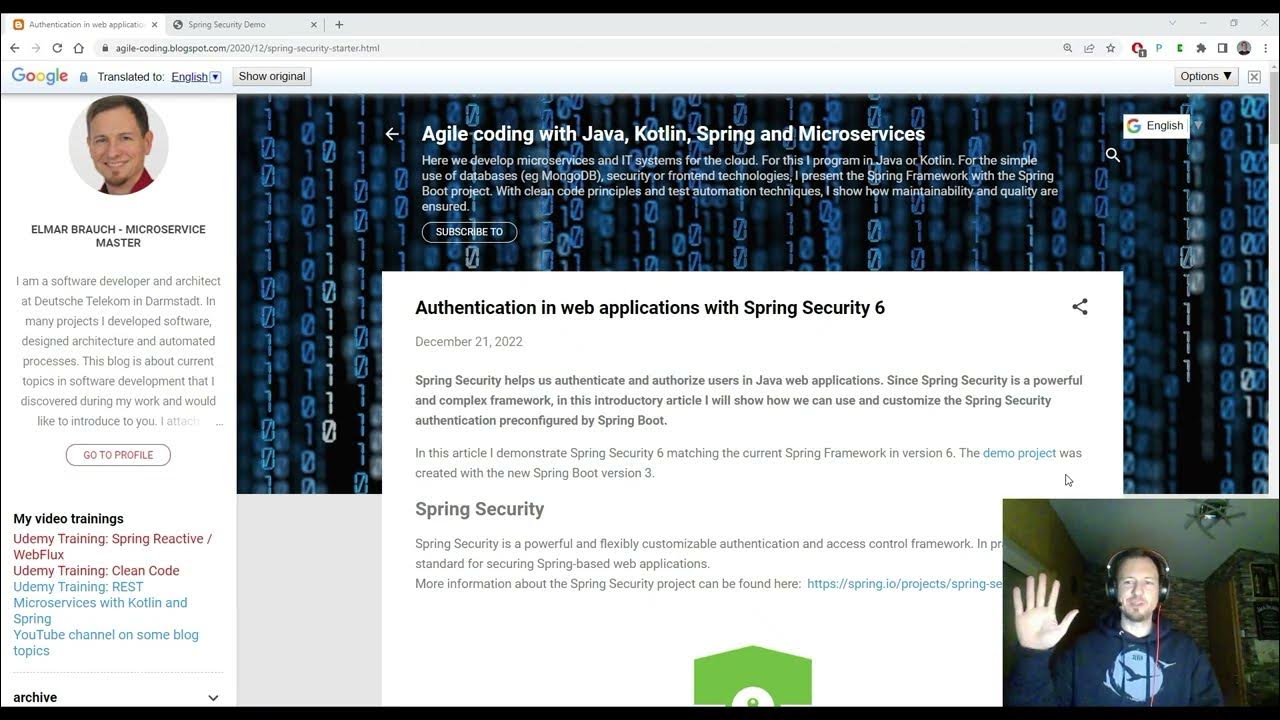Expand the archive section chevron
1280x720 pixels.
click(x=213, y=698)
